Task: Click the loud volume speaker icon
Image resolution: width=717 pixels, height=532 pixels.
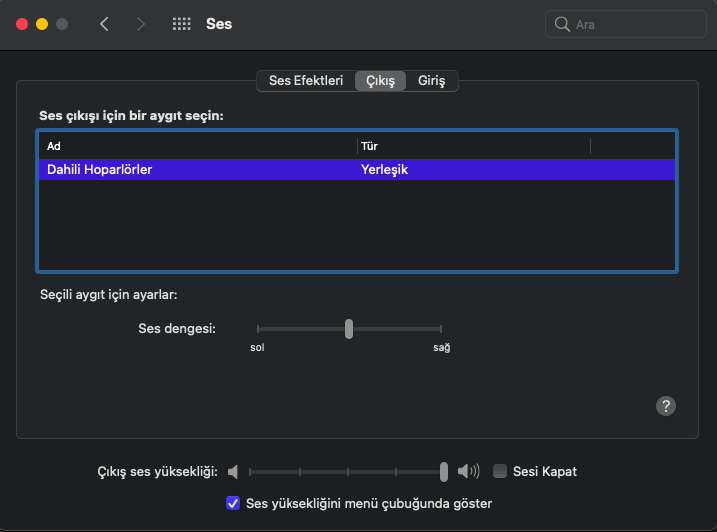Action: point(468,471)
